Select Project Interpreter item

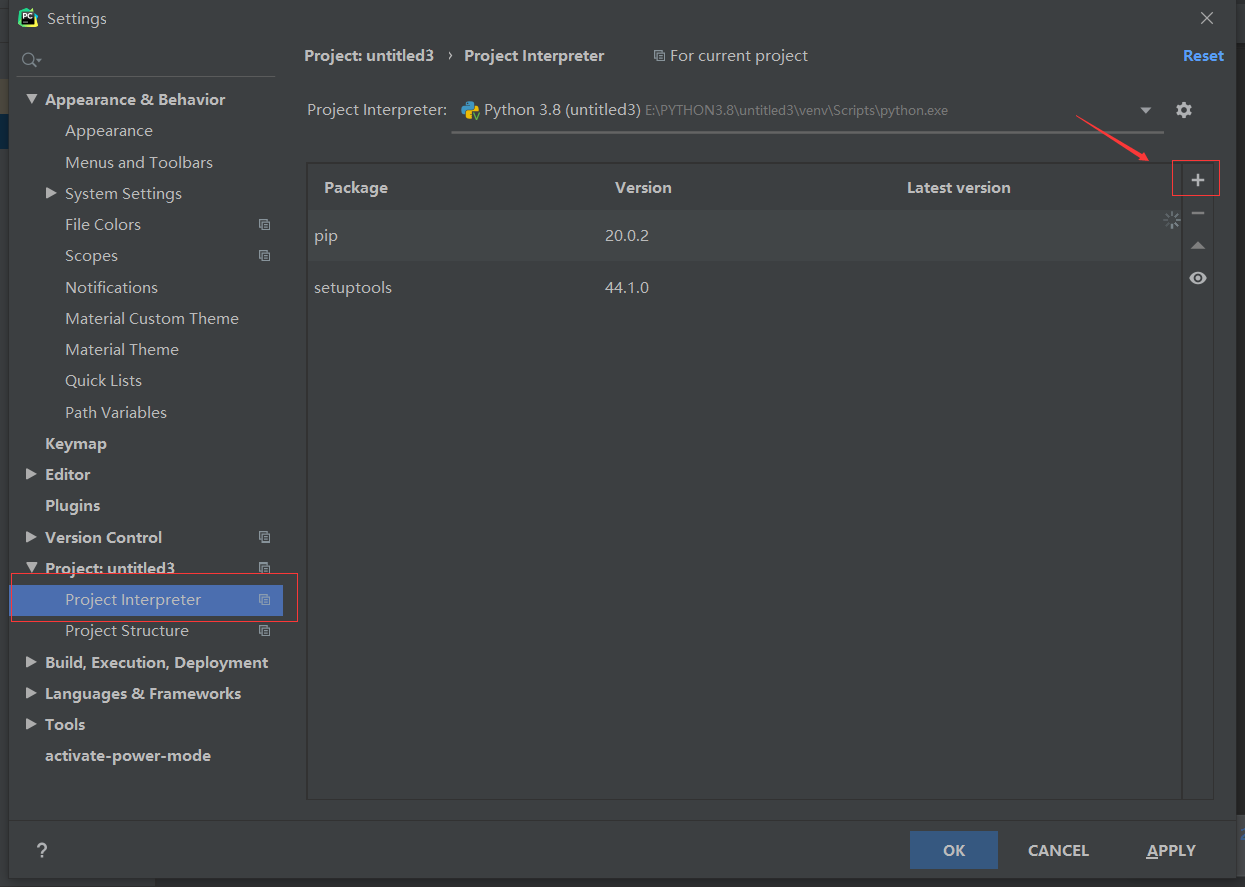[x=146, y=600]
